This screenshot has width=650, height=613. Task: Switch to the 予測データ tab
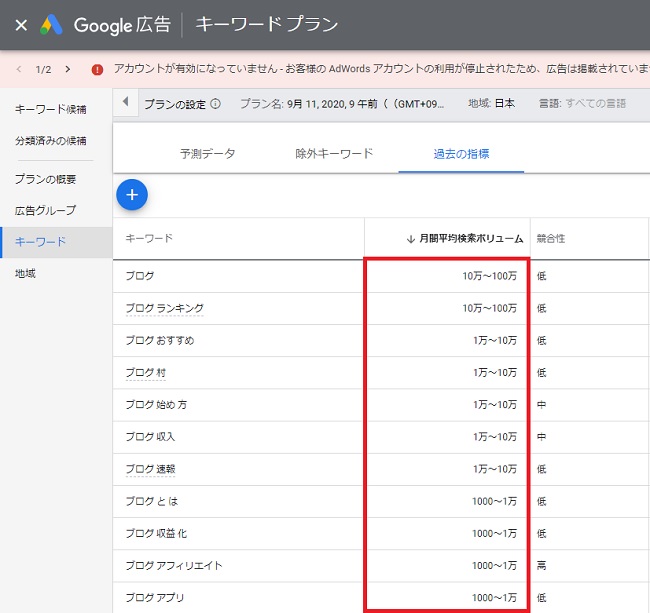tap(207, 154)
